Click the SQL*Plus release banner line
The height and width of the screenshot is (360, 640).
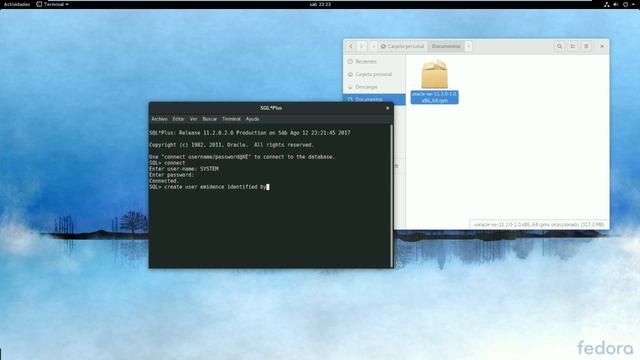click(x=250, y=133)
